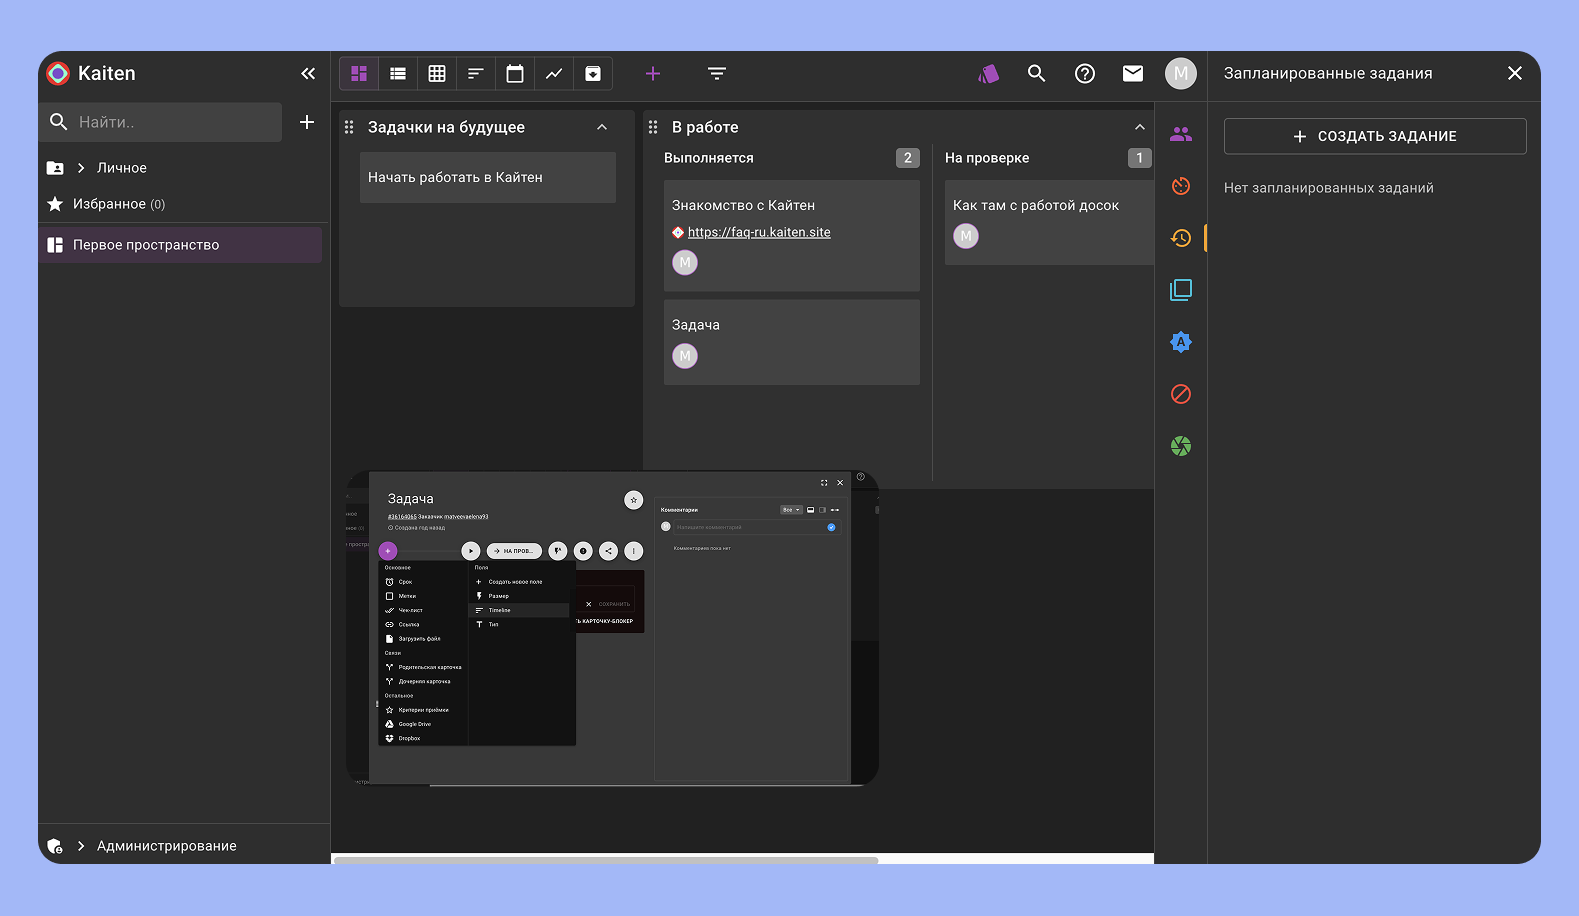
Task: Open the calendar view
Action: point(515,74)
